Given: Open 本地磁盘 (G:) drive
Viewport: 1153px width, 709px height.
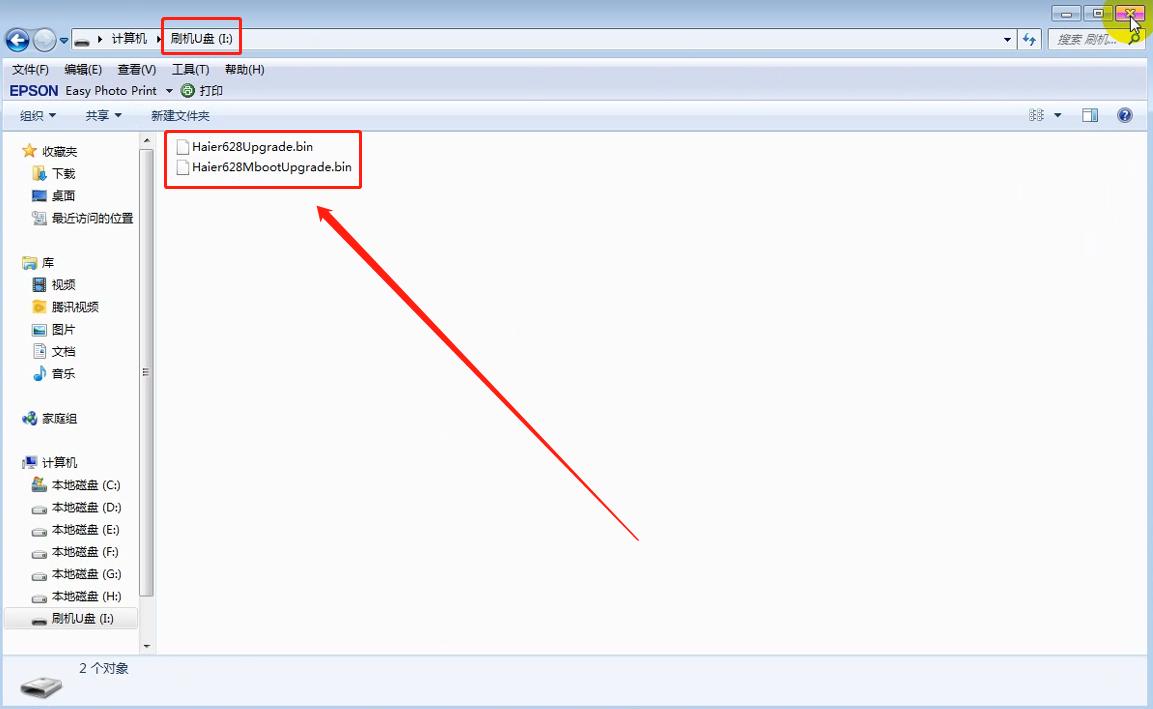Looking at the screenshot, I should (86, 574).
